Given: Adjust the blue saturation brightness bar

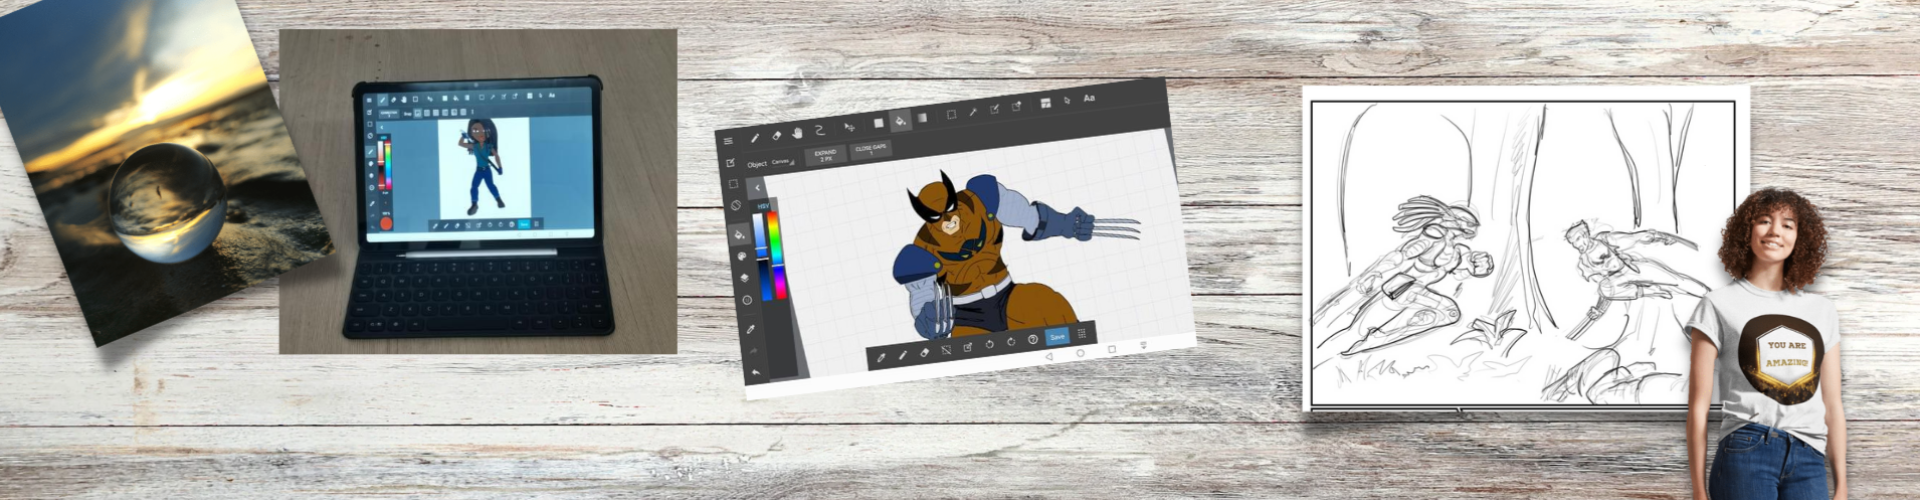Looking at the screenshot, I should pyautogui.click(x=762, y=257).
